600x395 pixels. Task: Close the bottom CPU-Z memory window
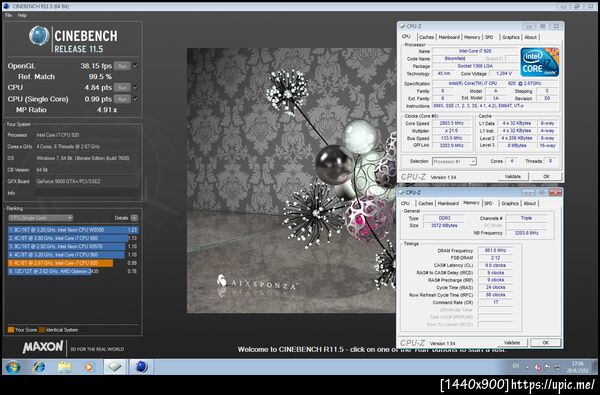pos(555,193)
